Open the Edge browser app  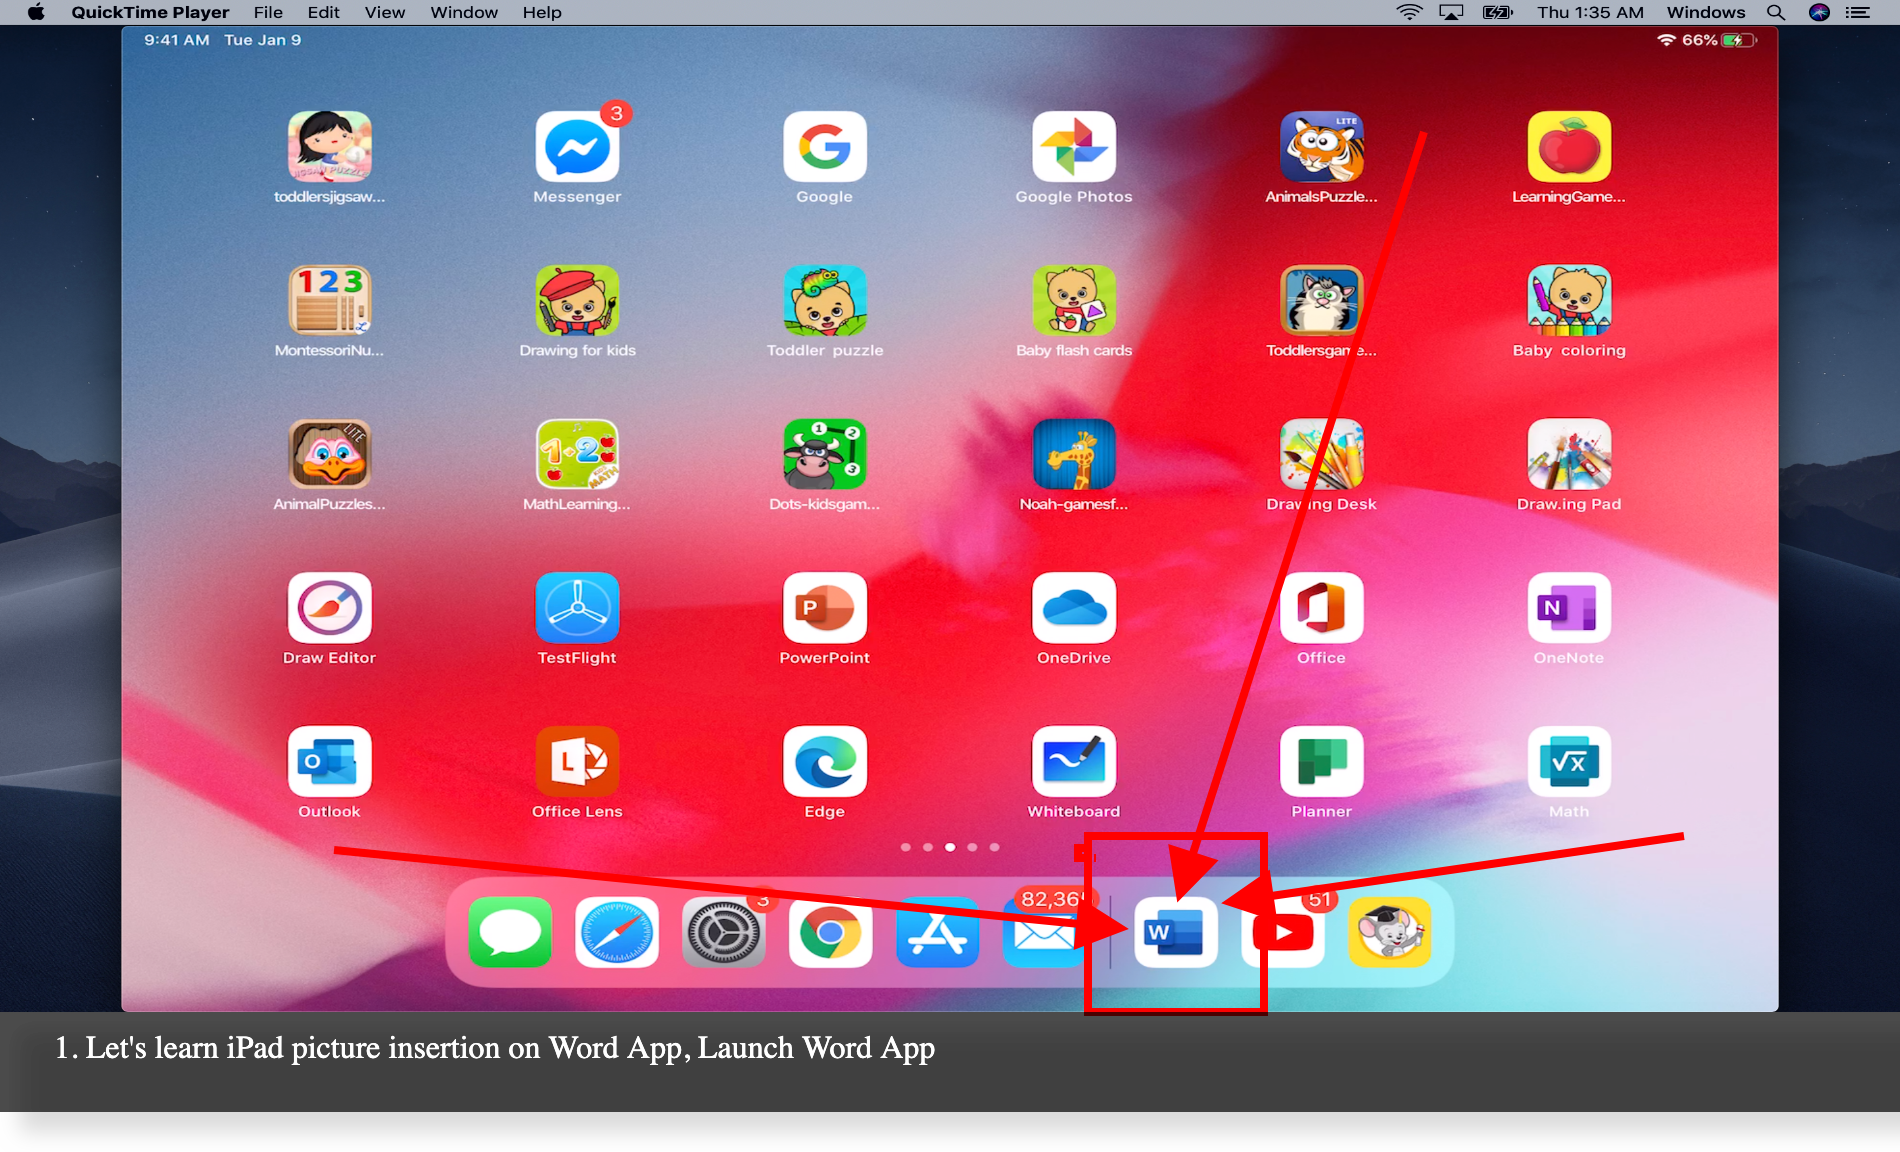pyautogui.click(x=825, y=762)
